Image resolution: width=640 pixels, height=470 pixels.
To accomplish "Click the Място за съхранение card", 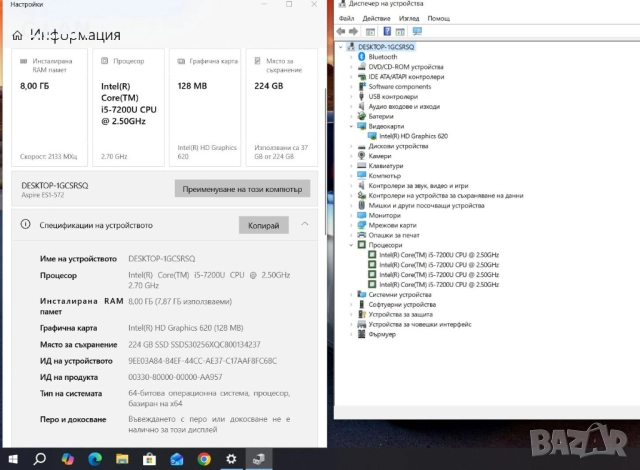I will 282,108.
